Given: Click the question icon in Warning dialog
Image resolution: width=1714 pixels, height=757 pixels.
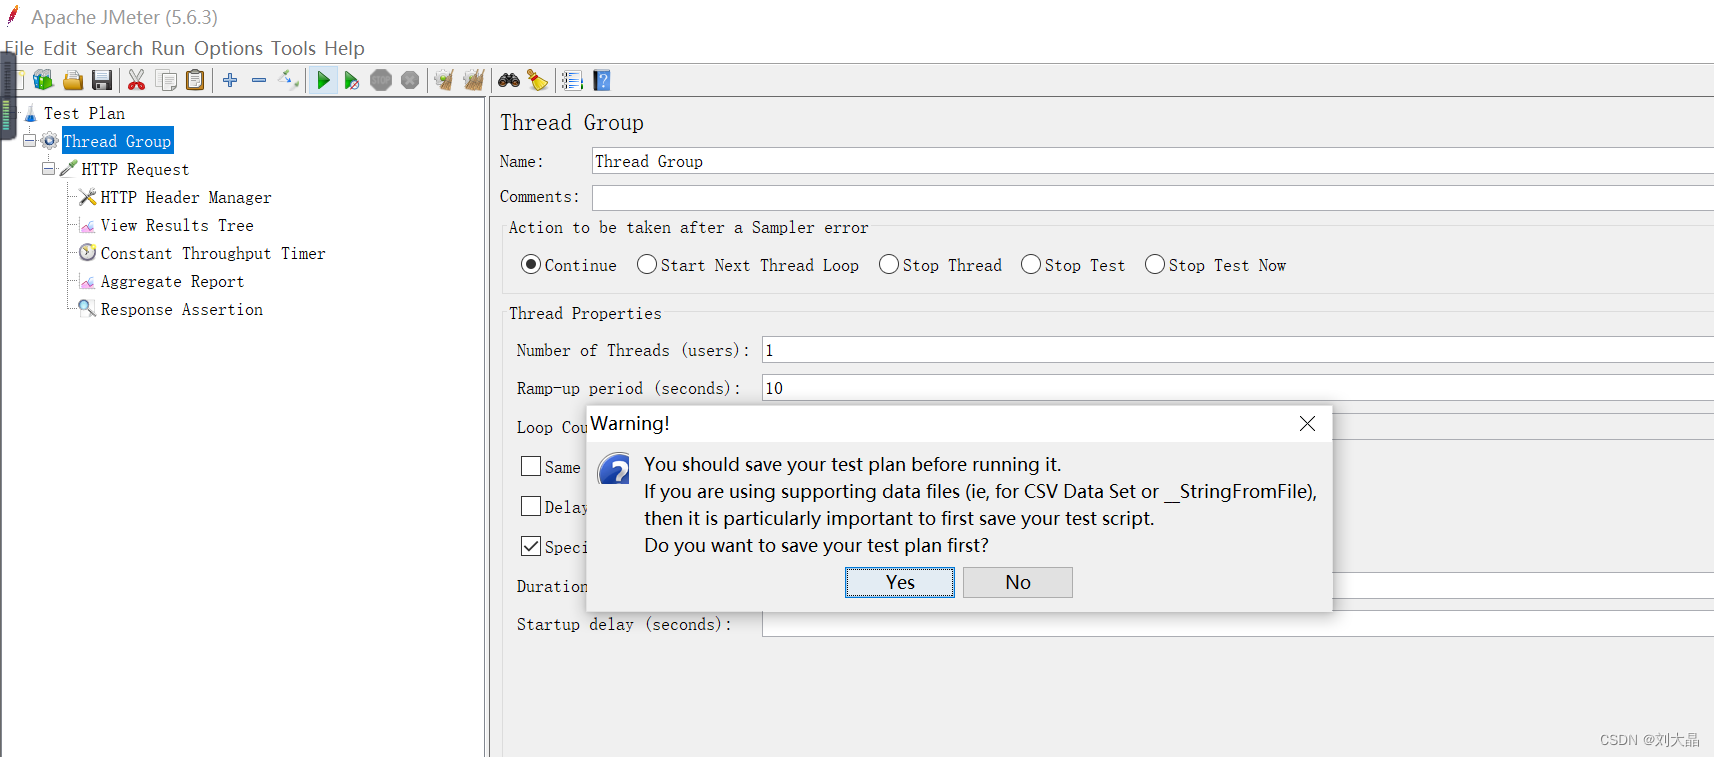Looking at the screenshot, I should click(614, 469).
